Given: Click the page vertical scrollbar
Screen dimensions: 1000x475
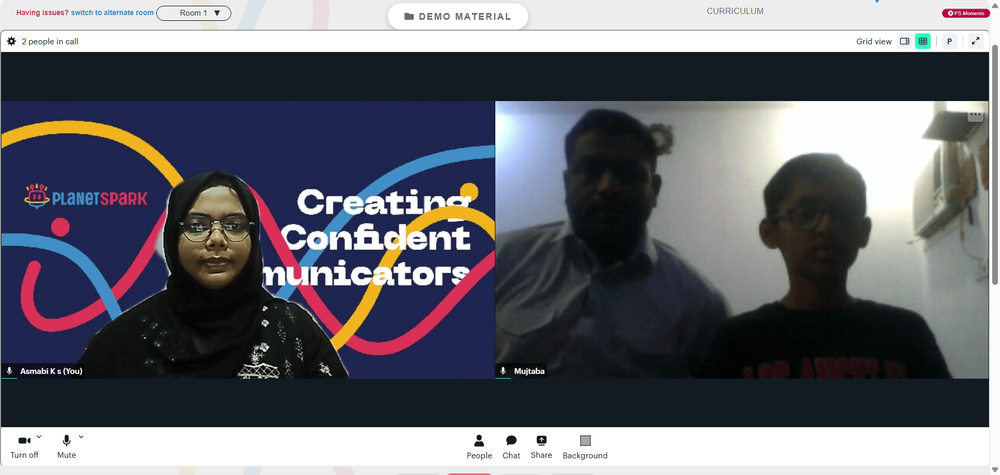Looking at the screenshot, I should (995, 166).
